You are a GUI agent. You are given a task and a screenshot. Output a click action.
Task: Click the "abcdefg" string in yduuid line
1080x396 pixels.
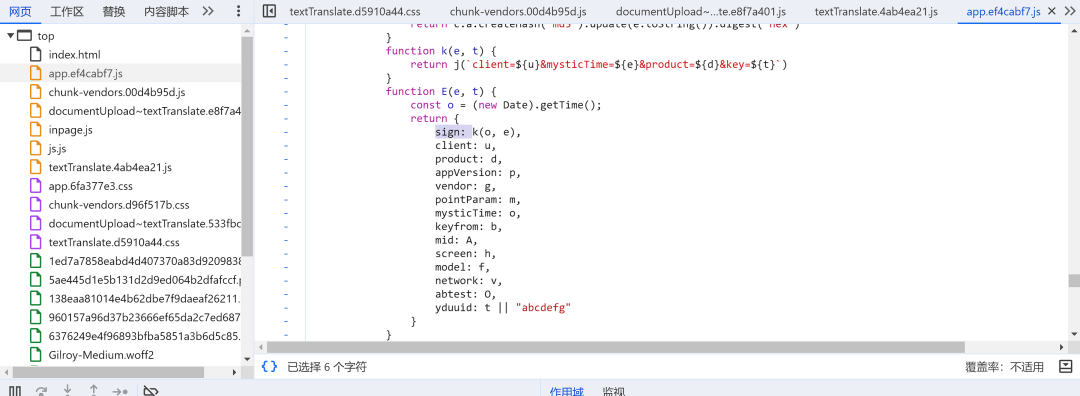543,307
